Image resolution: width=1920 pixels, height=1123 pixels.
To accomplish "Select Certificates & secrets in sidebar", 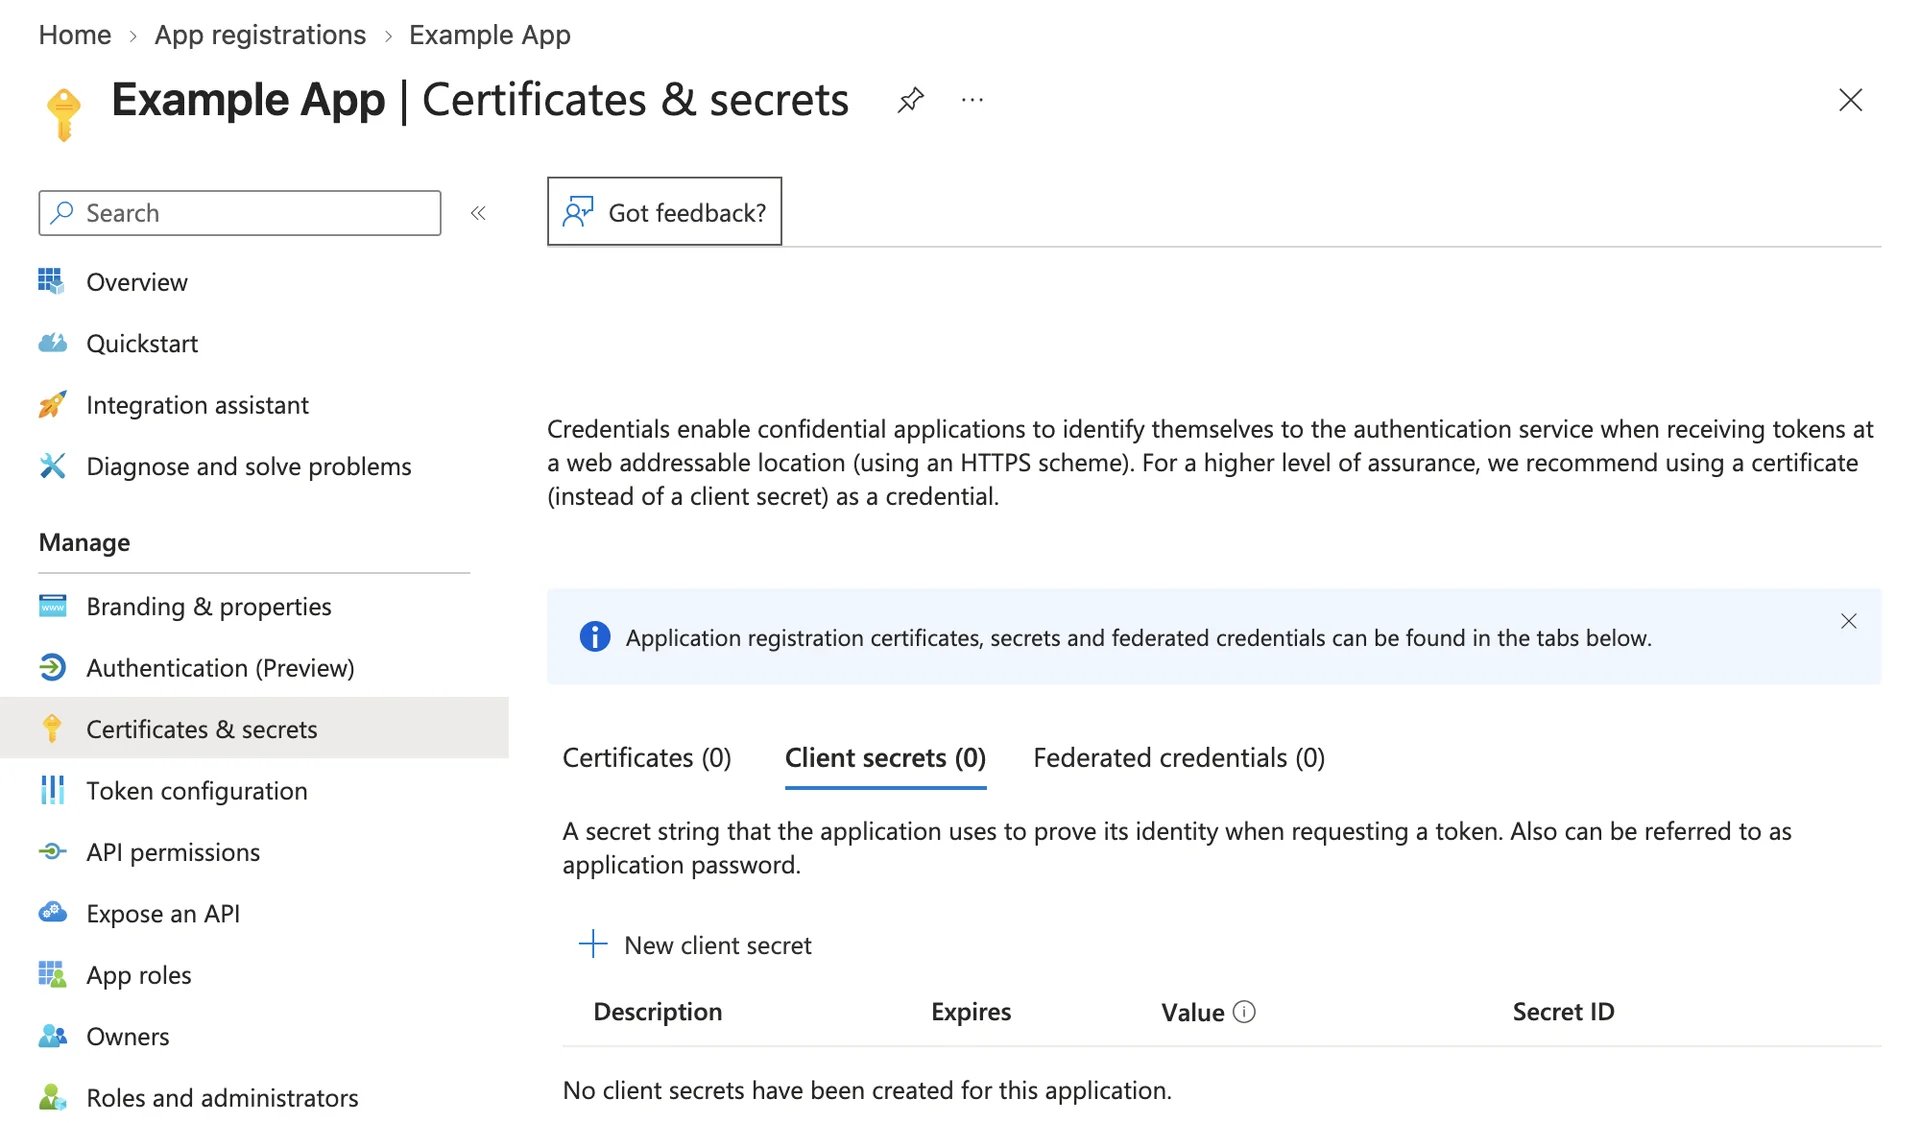I will point(254,728).
